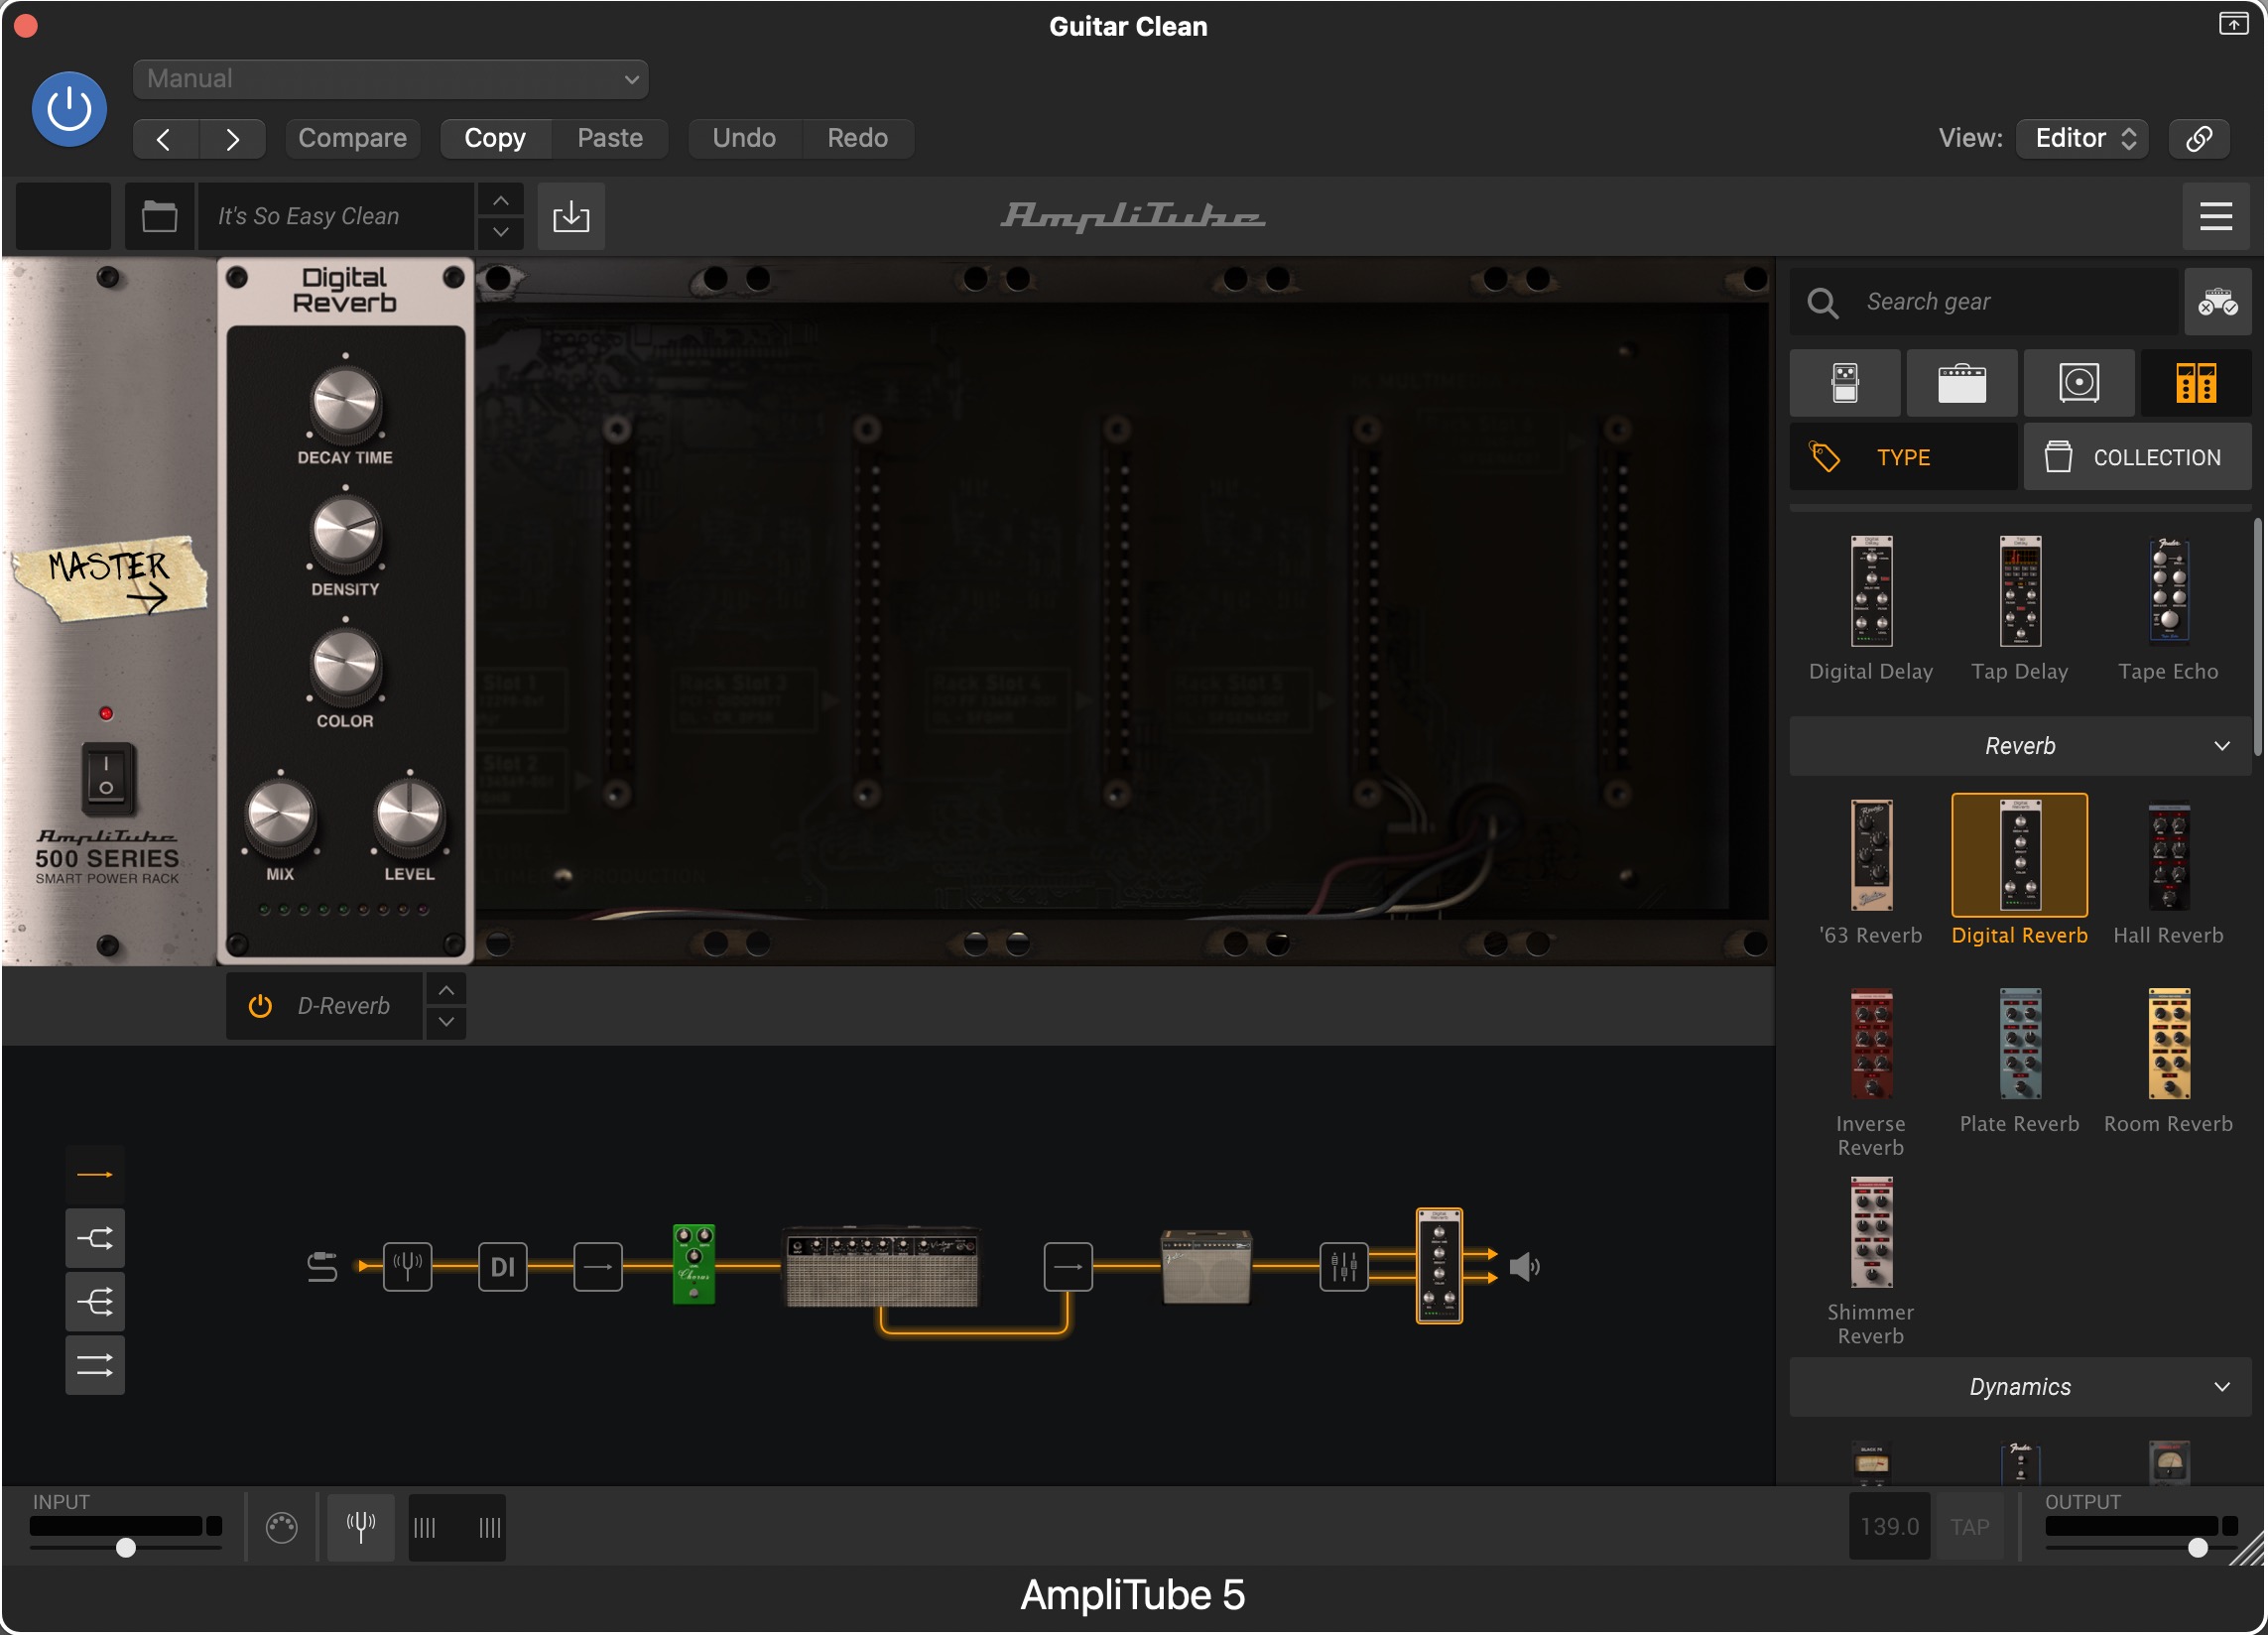Click the DECAY TIME knob
The width and height of the screenshot is (2268, 1635).
pyautogui.click(x=346, y=402)
